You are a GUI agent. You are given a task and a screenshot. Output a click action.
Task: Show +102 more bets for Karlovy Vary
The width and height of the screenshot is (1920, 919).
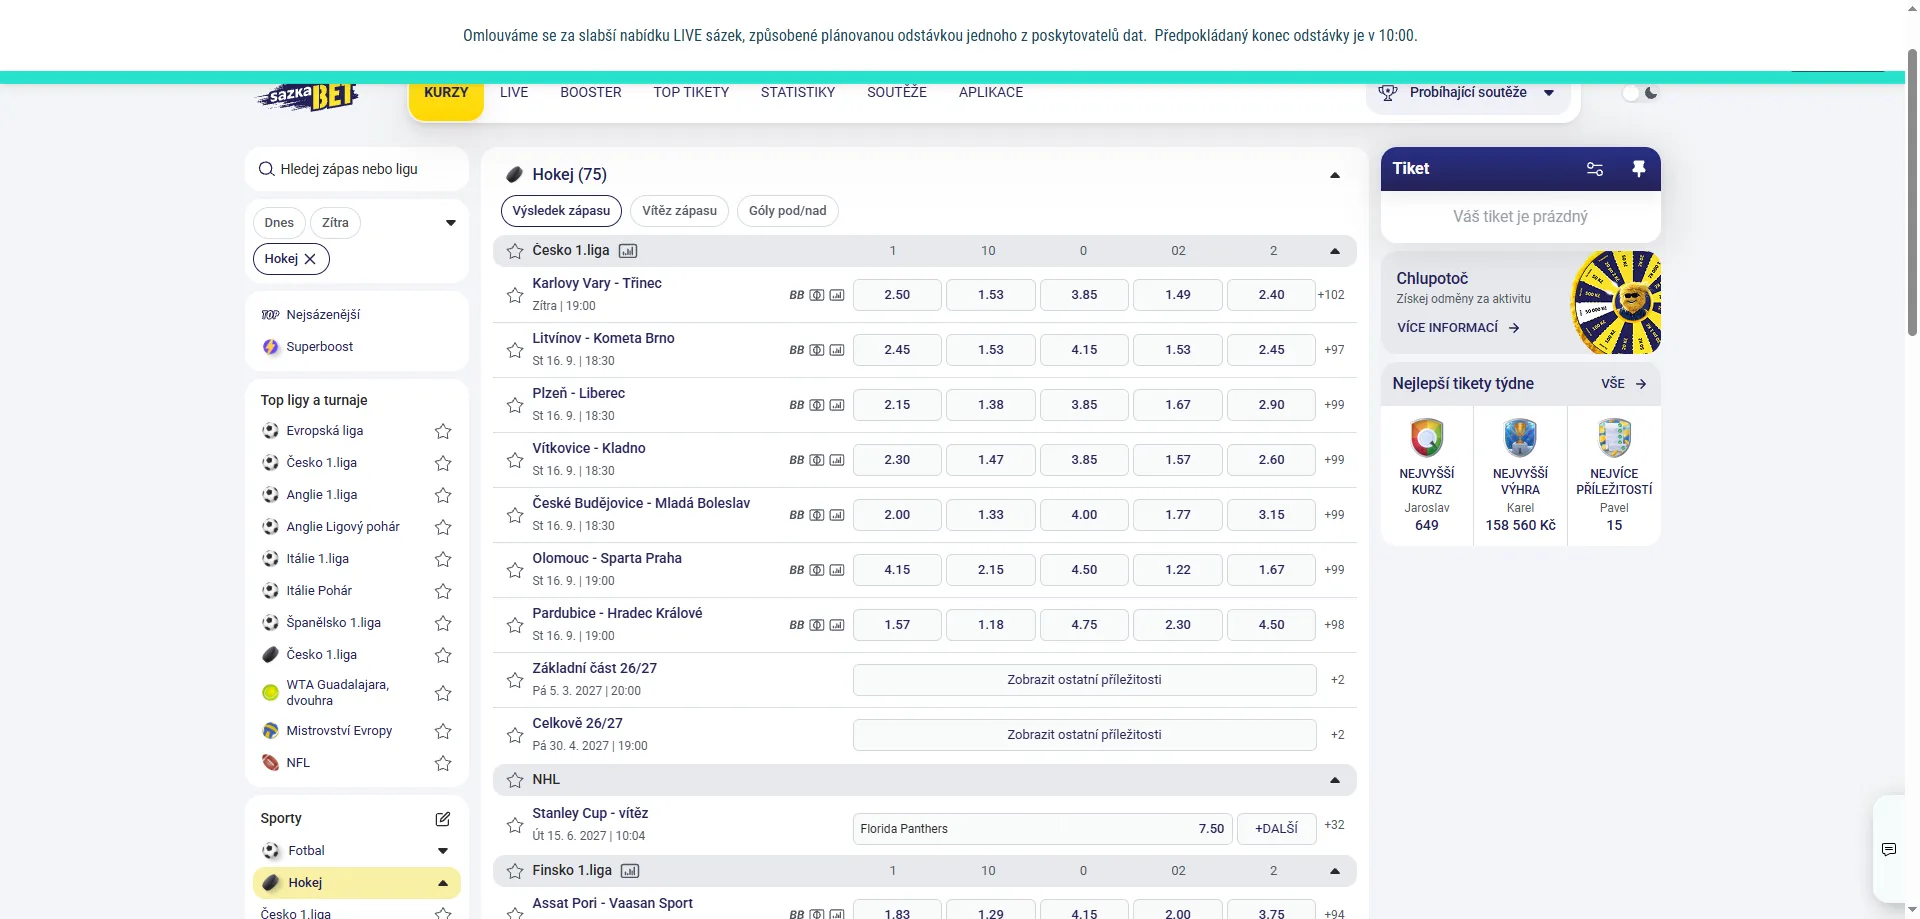click(x=1331, y=295)
